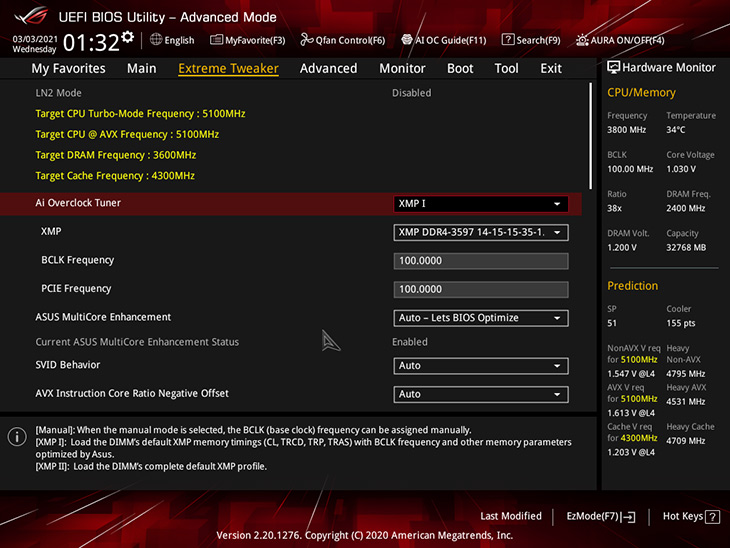730x548 pixels.
Task: Click Target Cache Frequency 4300MHz text
Action: click(x=115, y=176)
